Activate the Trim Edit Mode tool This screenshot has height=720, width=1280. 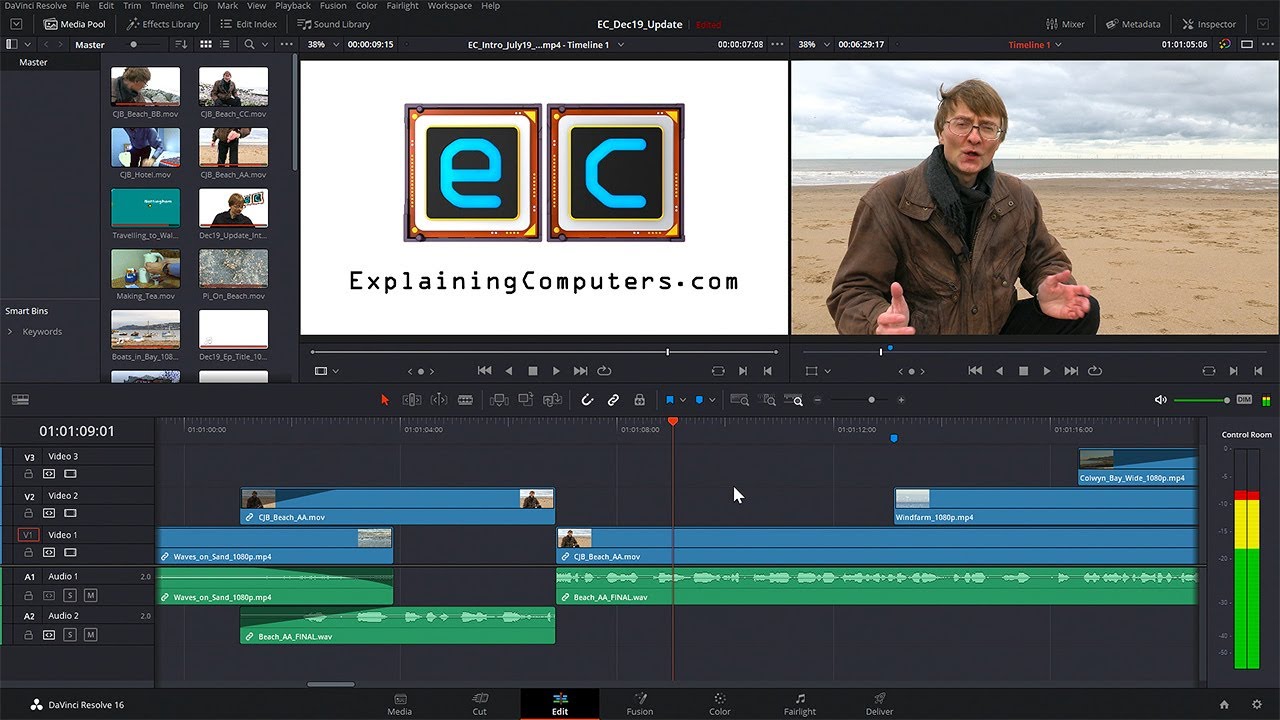click(x=411, y=400)
